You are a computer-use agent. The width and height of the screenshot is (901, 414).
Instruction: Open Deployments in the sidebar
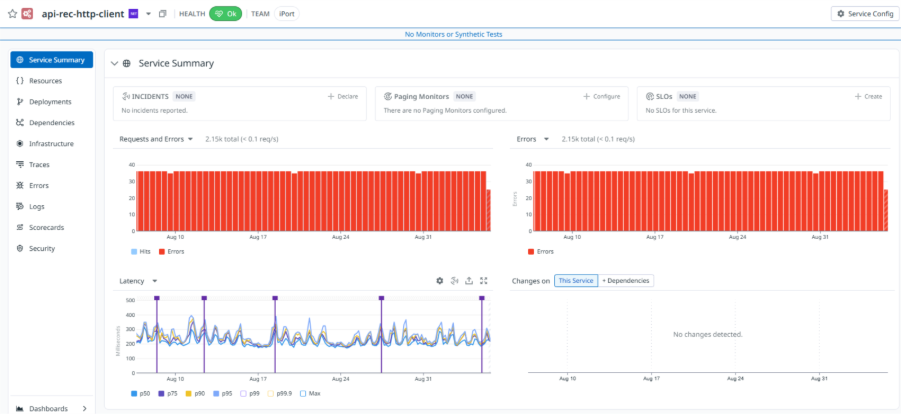pos(50,102)
